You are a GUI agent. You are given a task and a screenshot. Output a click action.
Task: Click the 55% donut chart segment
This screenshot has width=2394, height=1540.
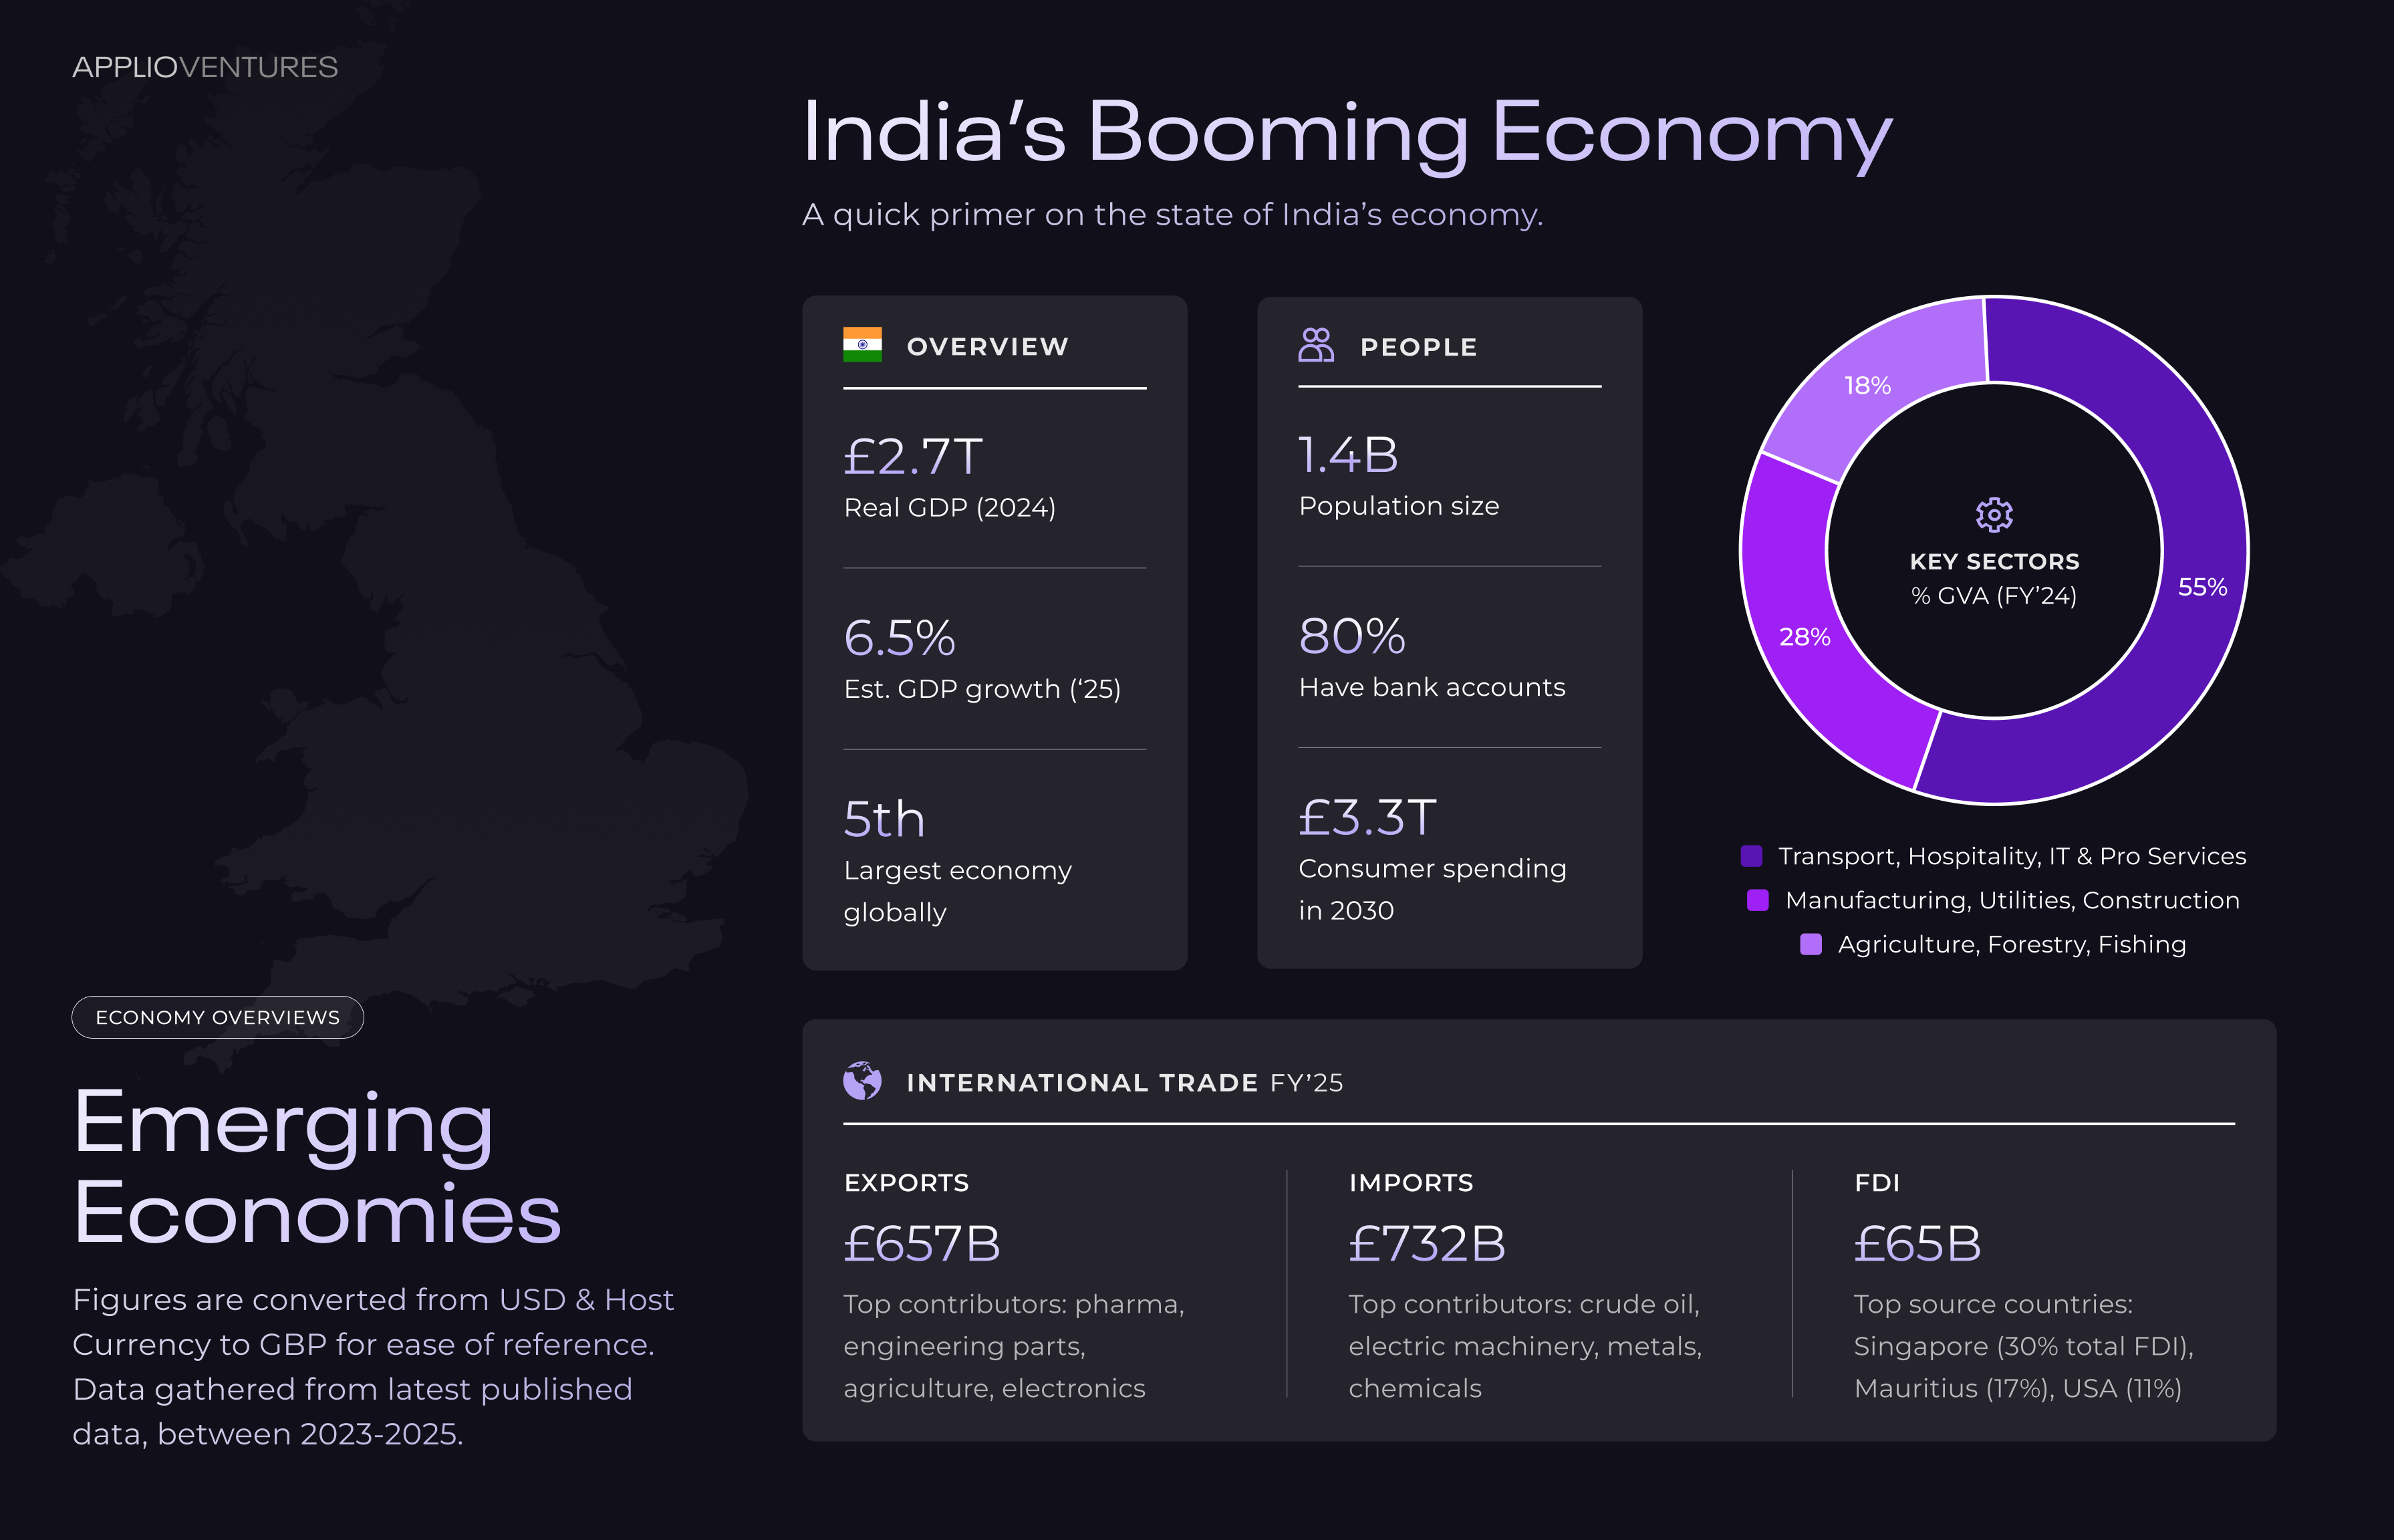pos(2203,586)
